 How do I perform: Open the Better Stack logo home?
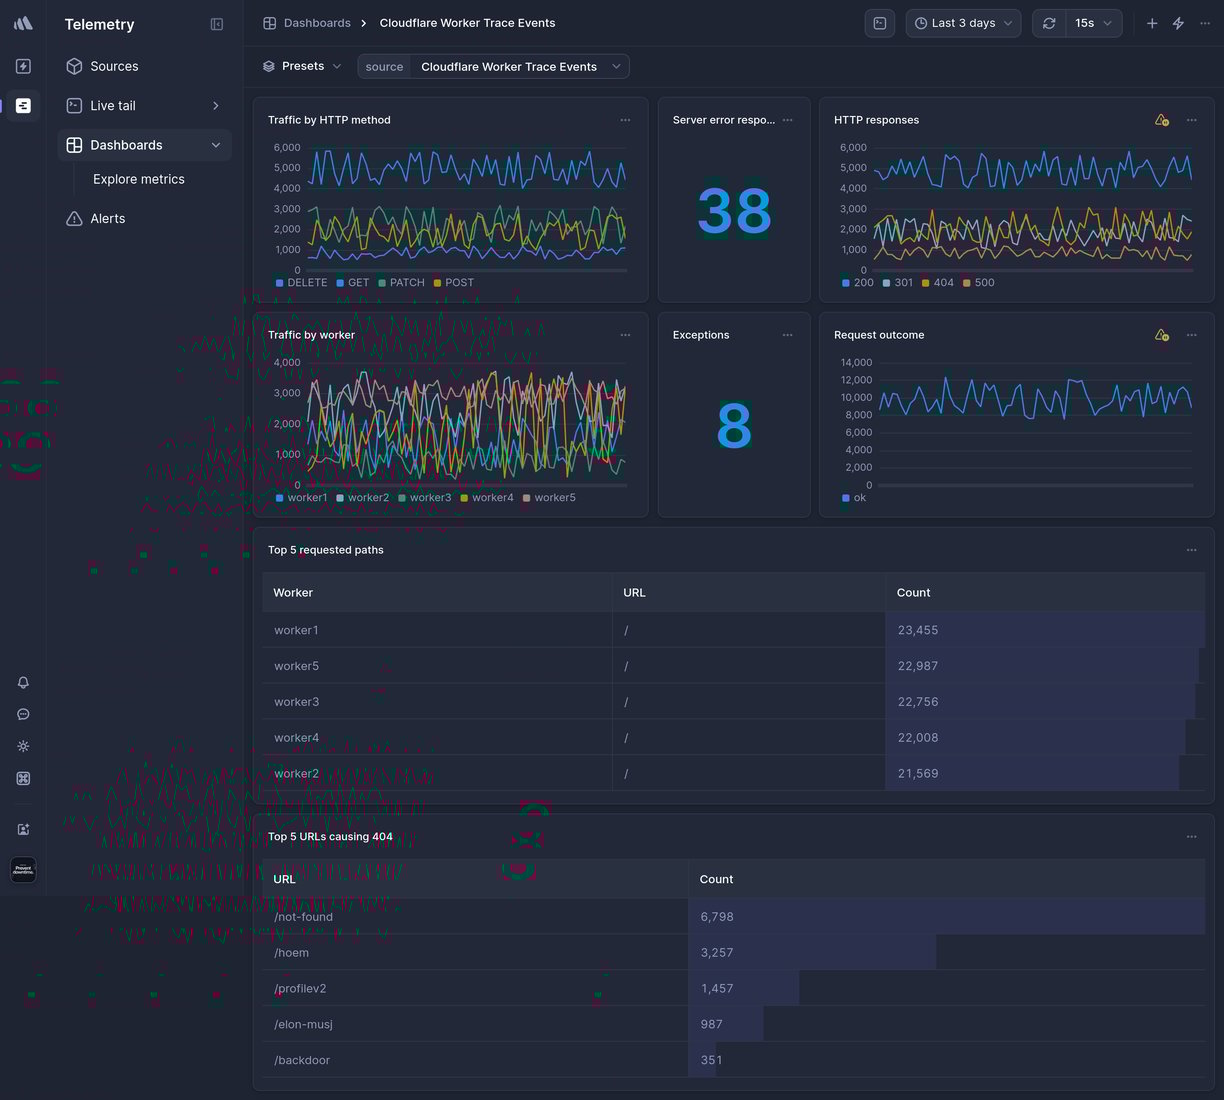click(x=23, y=23)
